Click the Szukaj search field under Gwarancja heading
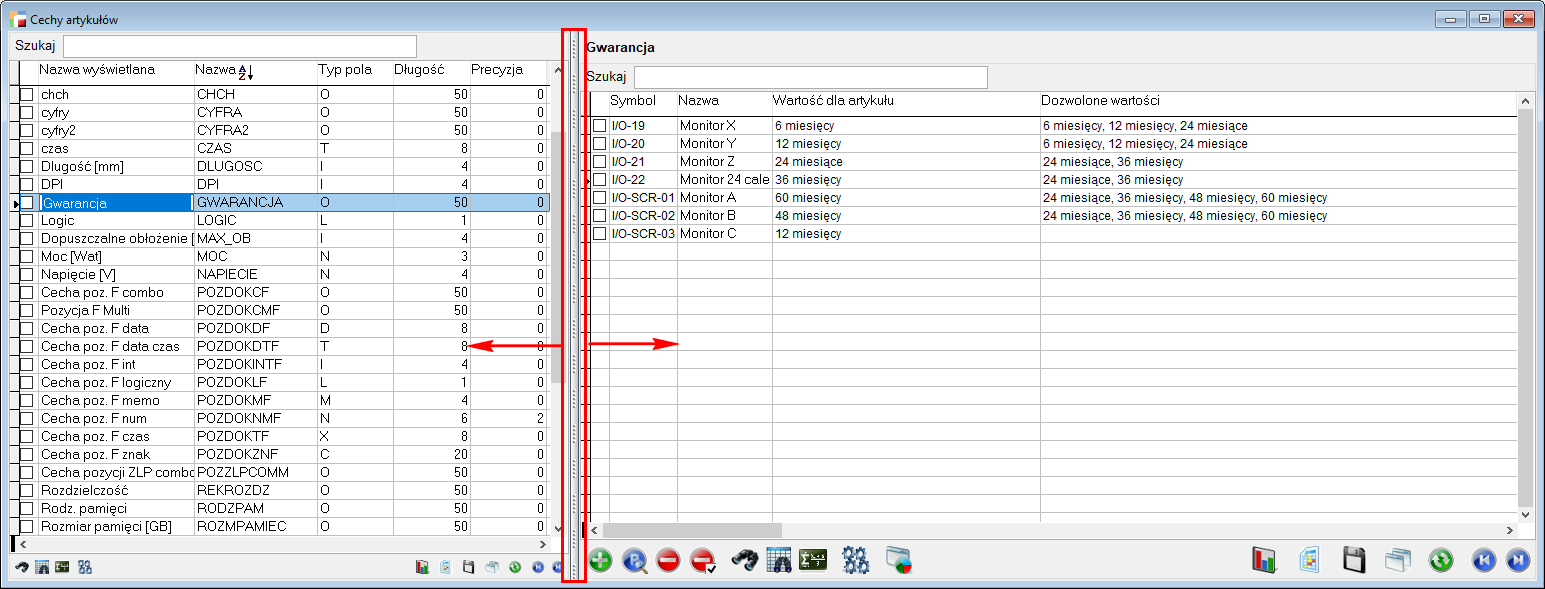Screen dimensions: 1545x589 (x=810, y=77)
